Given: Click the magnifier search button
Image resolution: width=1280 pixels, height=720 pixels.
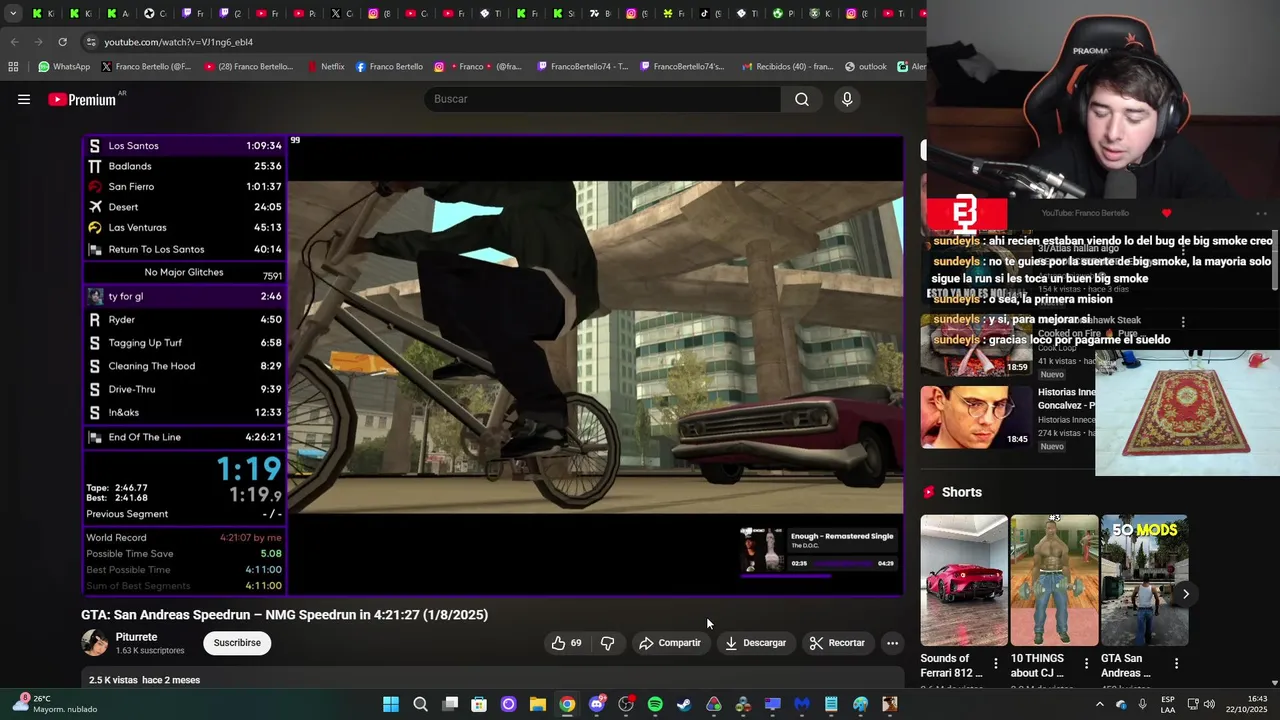Looking at the screenshot, I should pyautogui.click(x=802, y=99).
